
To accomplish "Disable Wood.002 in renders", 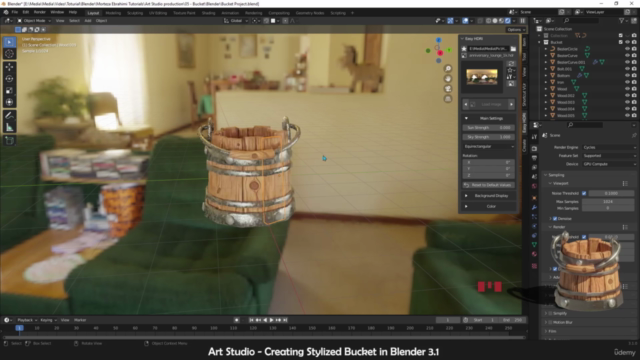I will (634, 96).
